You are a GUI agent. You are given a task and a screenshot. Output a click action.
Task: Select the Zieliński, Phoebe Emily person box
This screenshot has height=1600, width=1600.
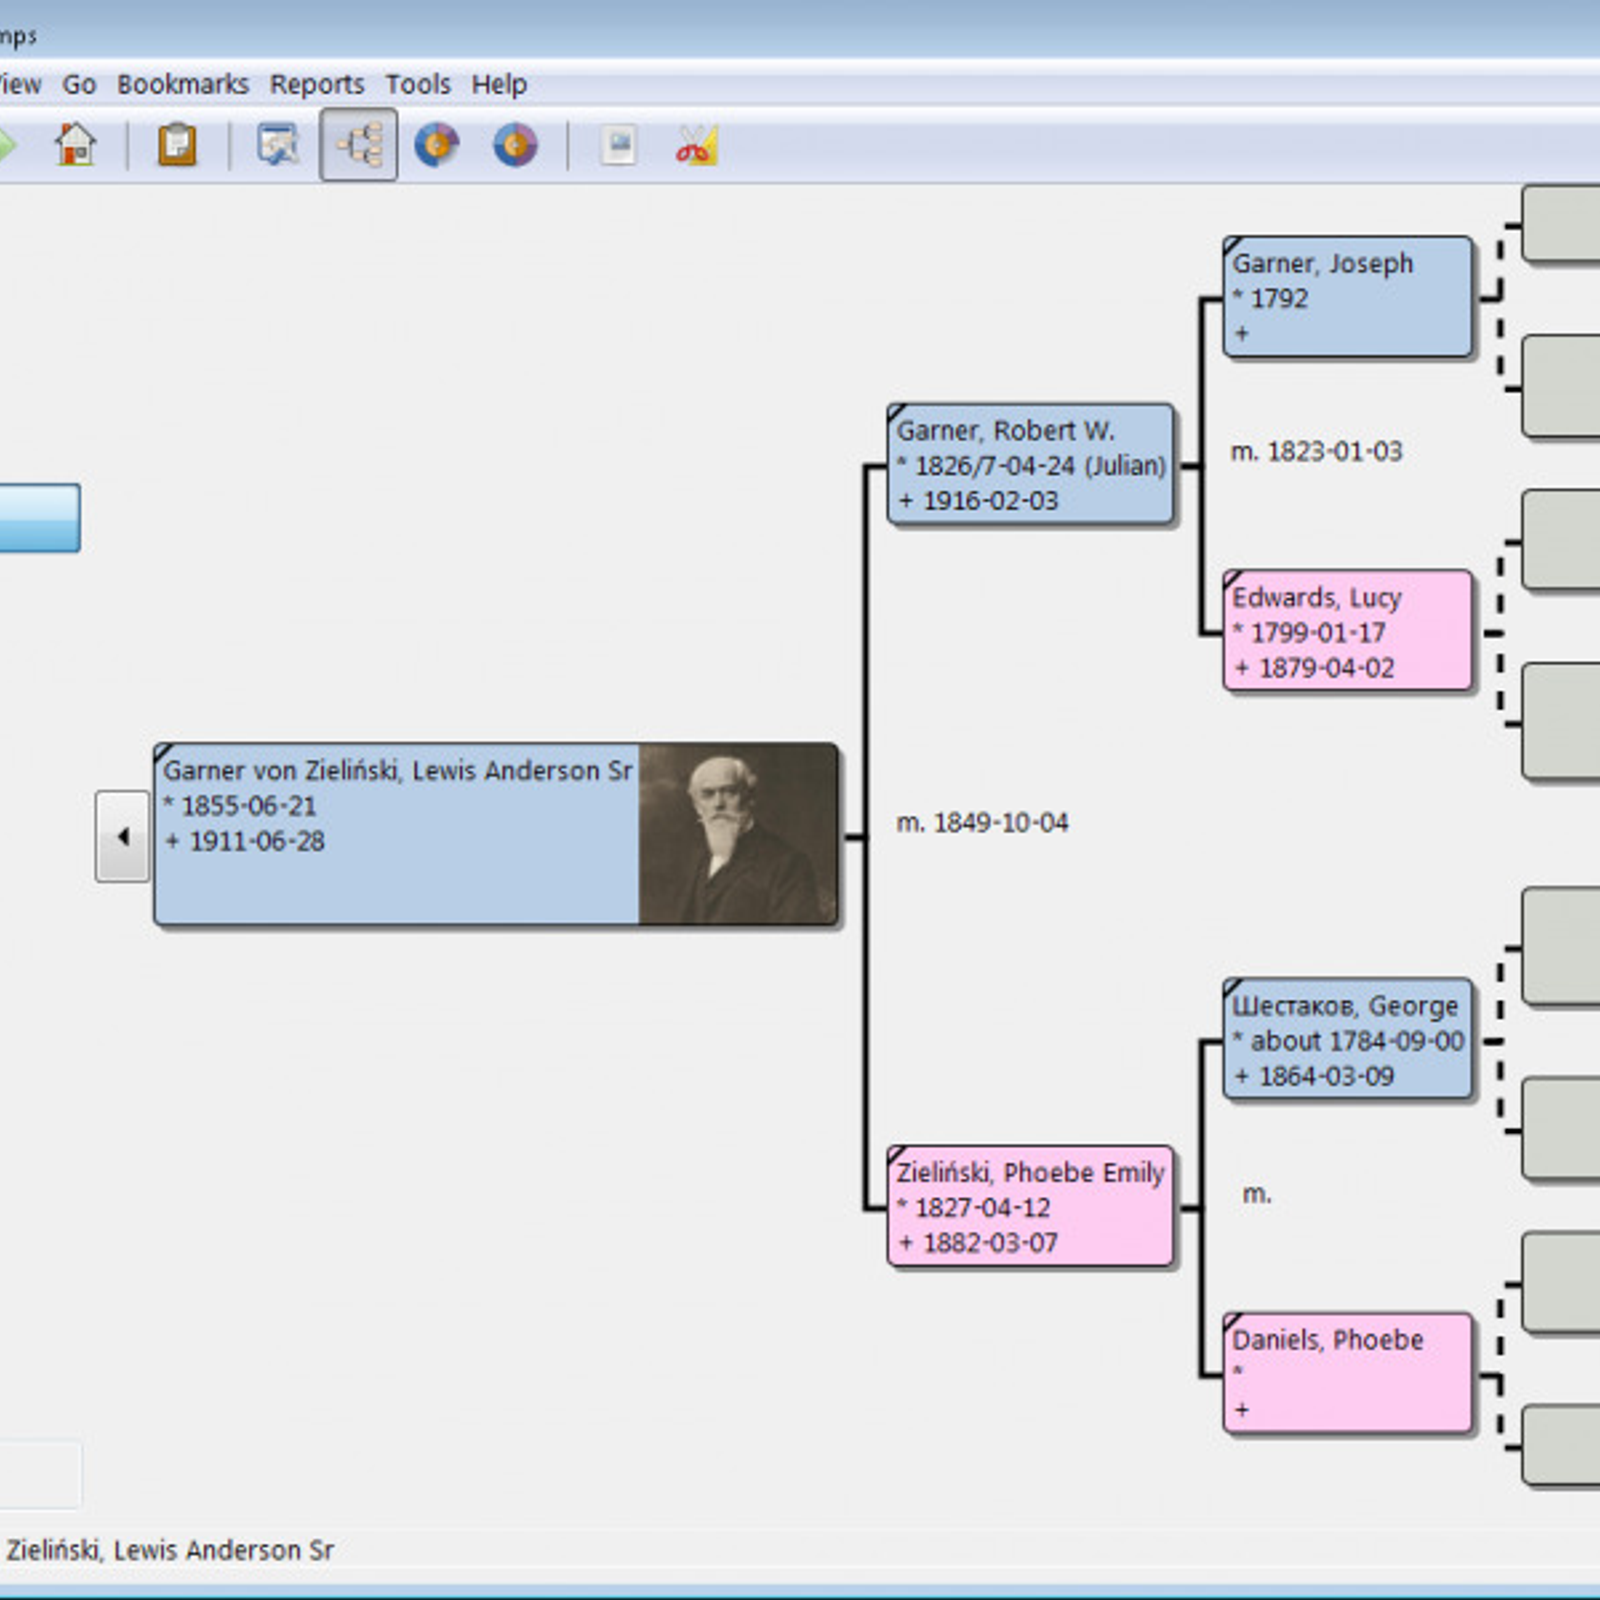coord(1030,1206)
